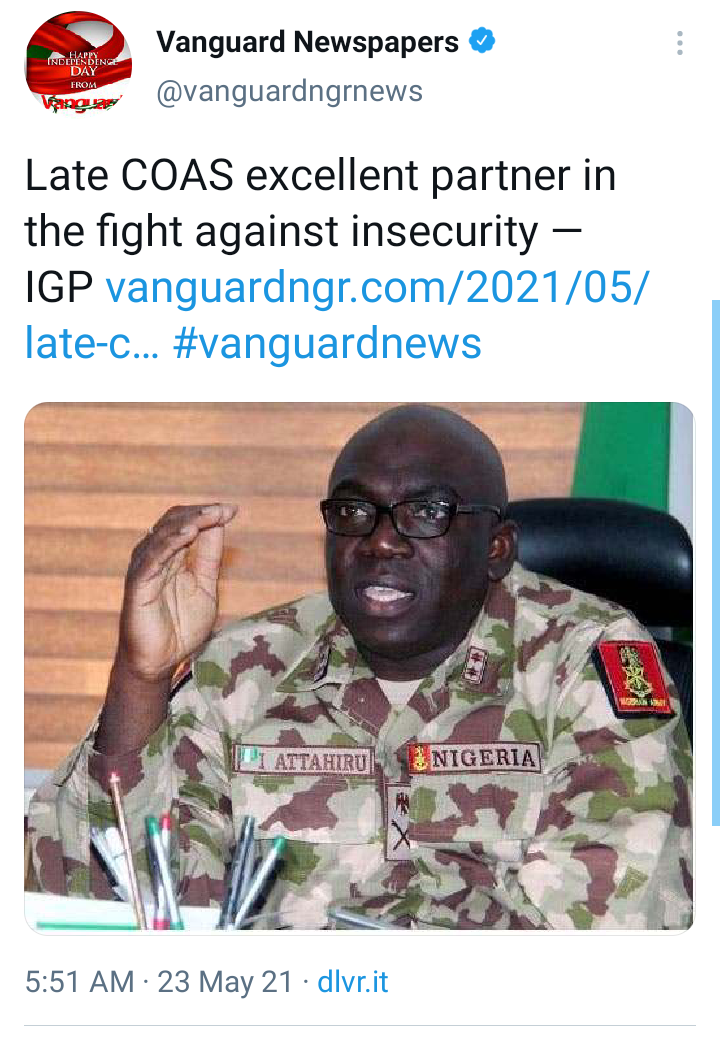The width and height of the screenshot is (720, 1049).
Task: Click the IGP word in the tweet
Action: click(59, 288)
